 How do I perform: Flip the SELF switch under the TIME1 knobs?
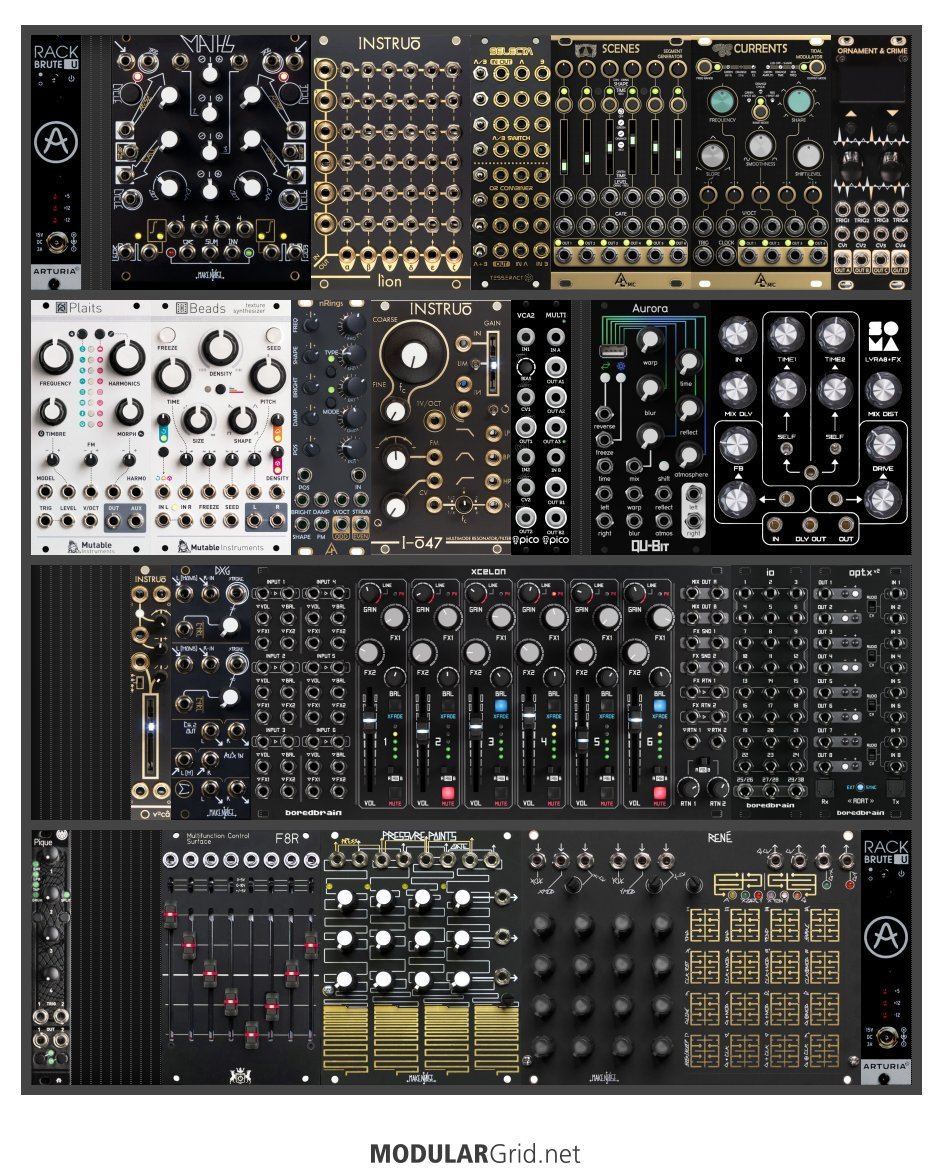(x=786, y=450)
